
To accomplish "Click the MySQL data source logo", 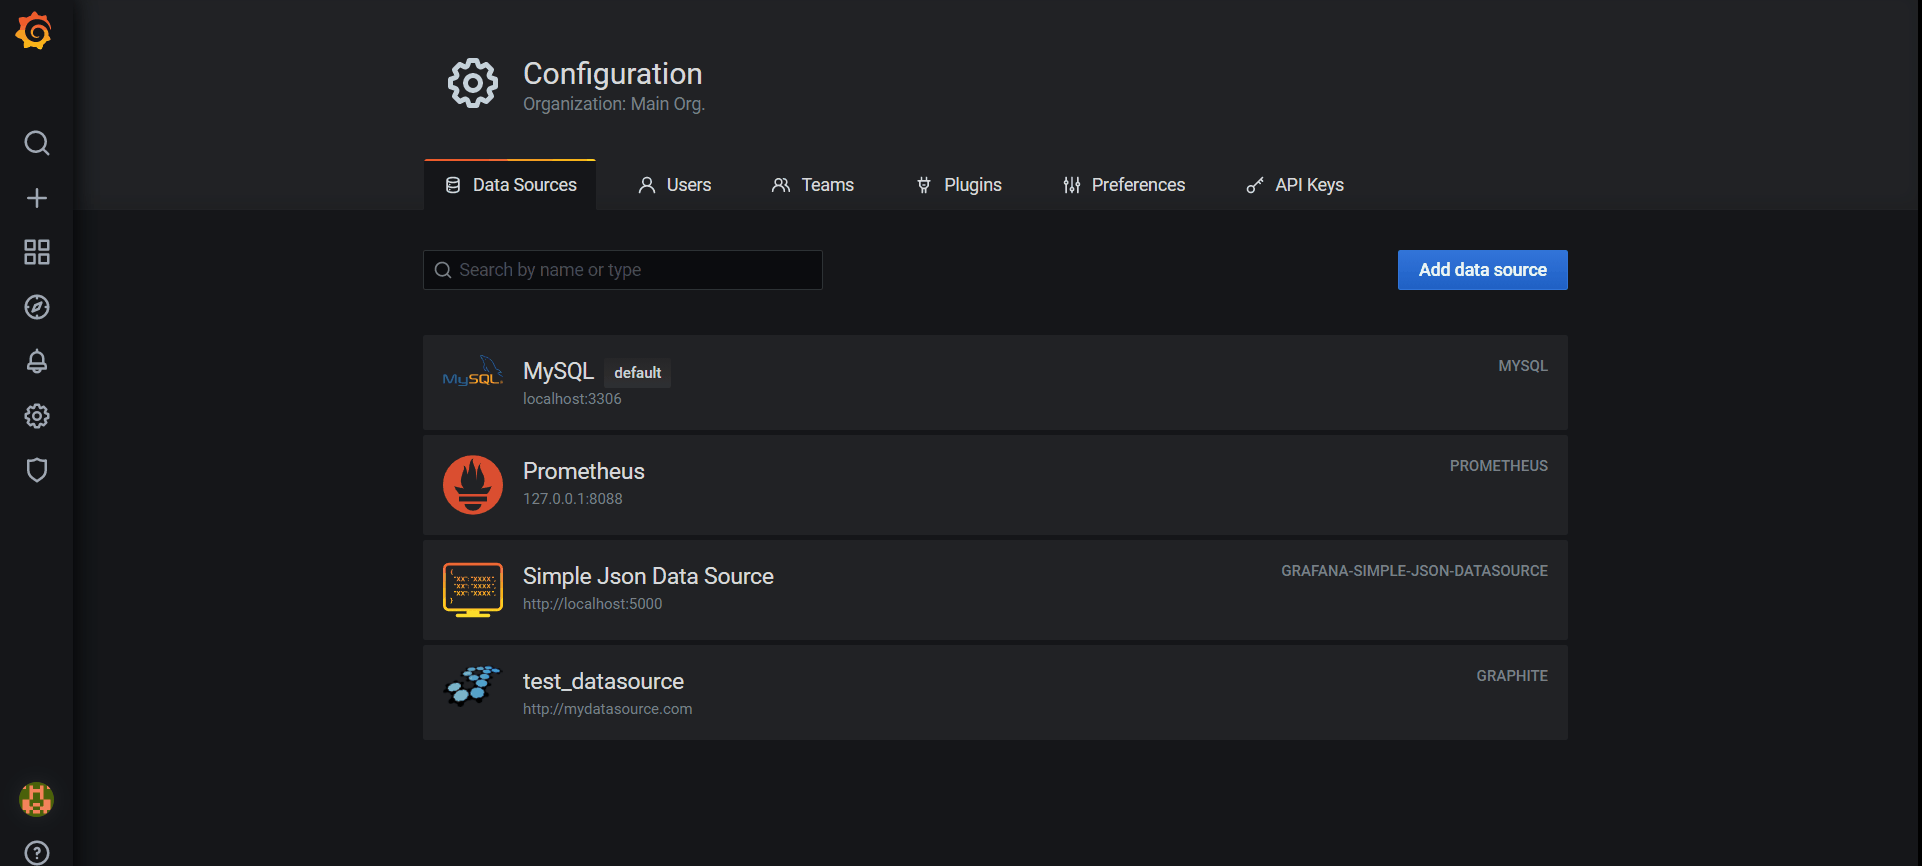I will click(473, 372).
